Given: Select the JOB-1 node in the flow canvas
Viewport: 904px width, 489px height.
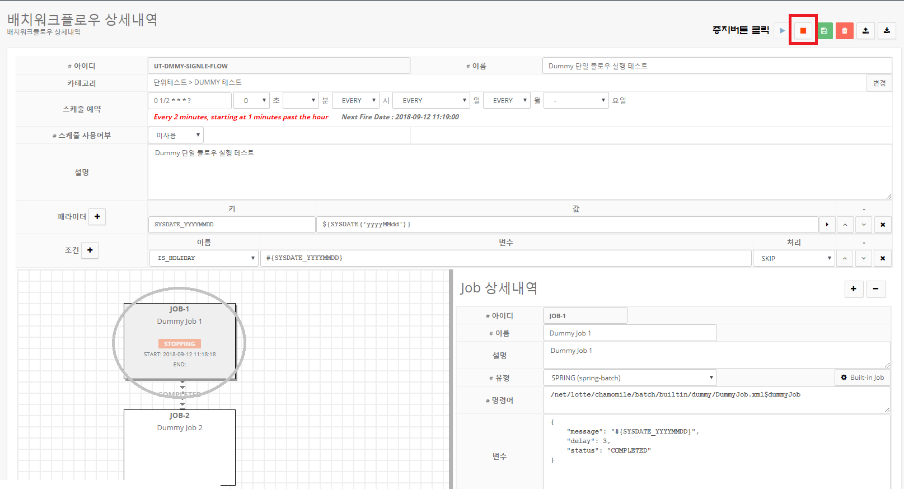Looking at the screenshot, I should [179, 342].
